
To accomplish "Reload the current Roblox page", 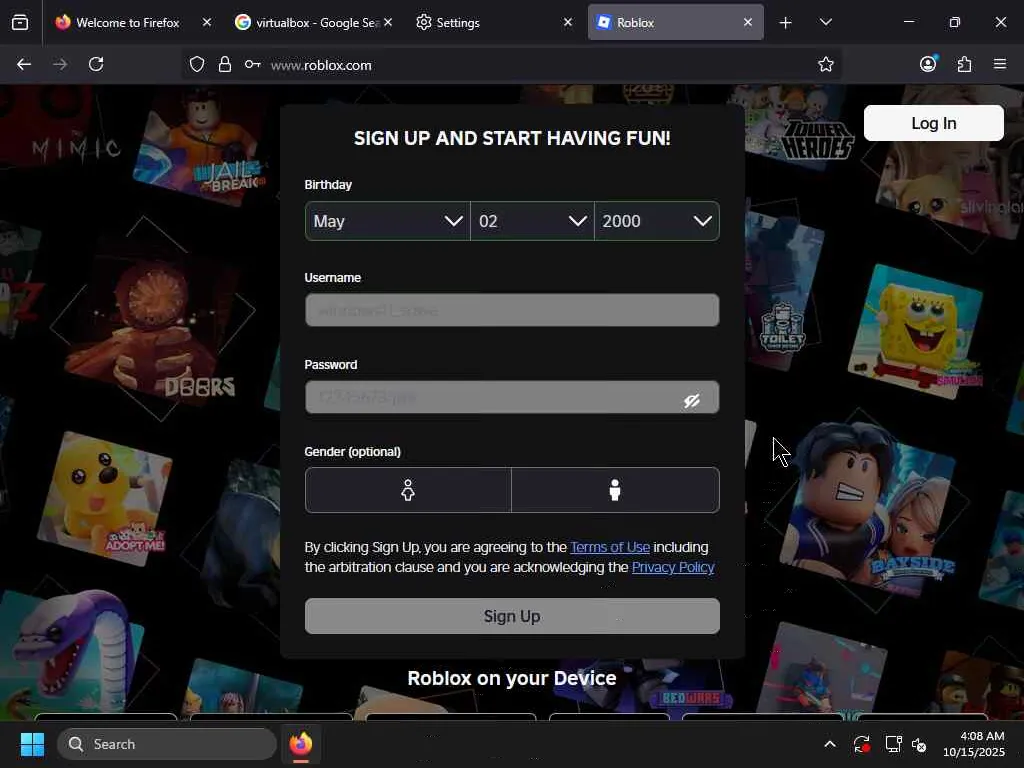I will pyautogui.click(x=96, y=64).
